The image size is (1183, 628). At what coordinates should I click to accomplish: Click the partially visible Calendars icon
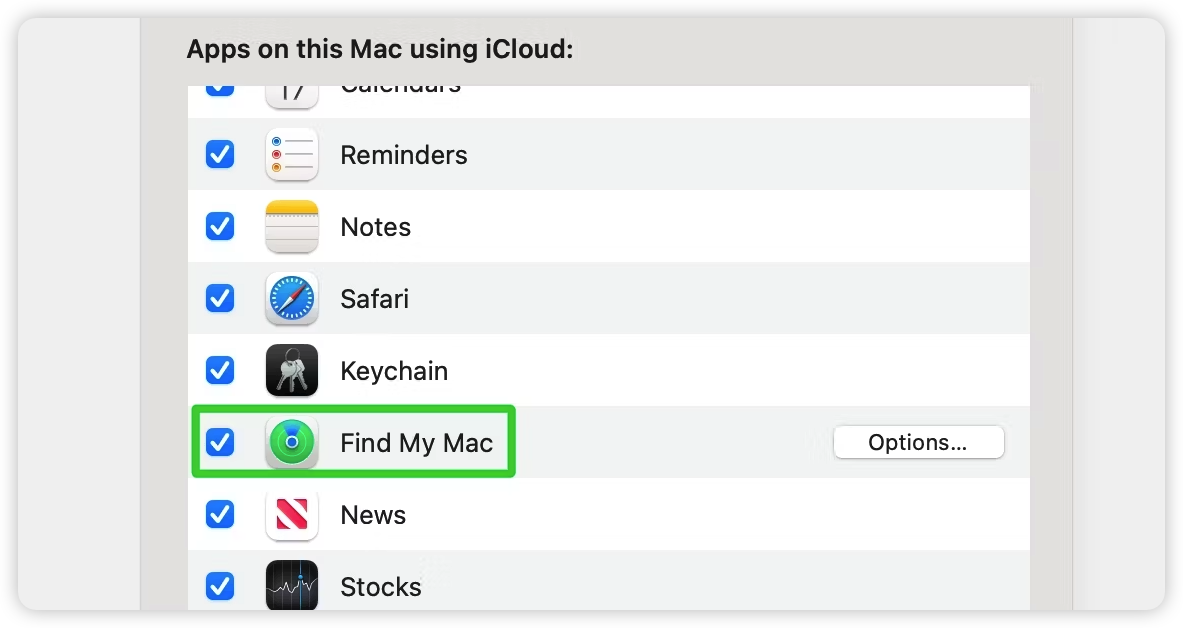tap(292, 97)
